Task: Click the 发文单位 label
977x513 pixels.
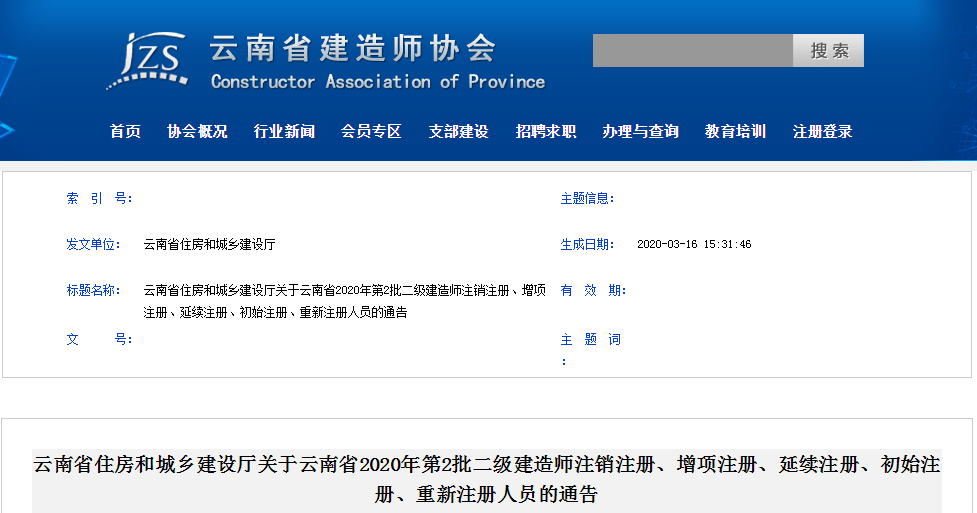Action: (x=93, y=244)
